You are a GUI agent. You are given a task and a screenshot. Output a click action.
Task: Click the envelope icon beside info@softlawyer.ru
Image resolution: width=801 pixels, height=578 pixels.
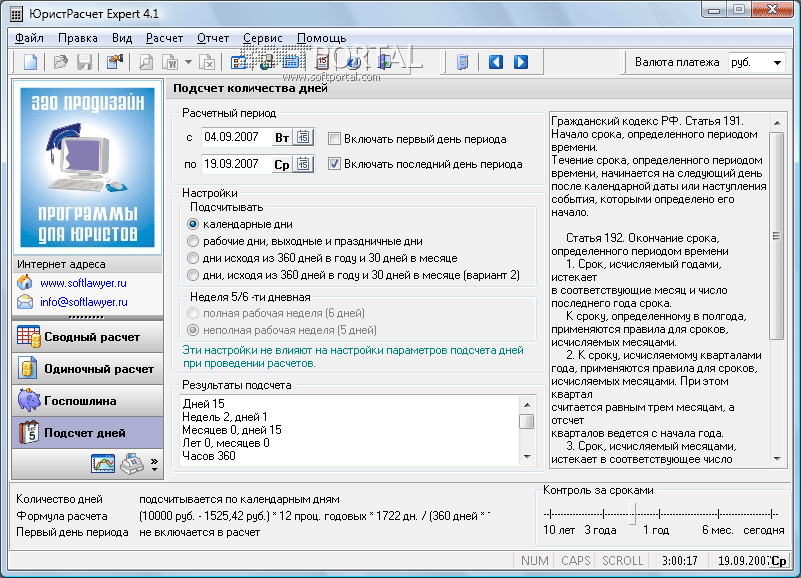click(x=25, y=302)
